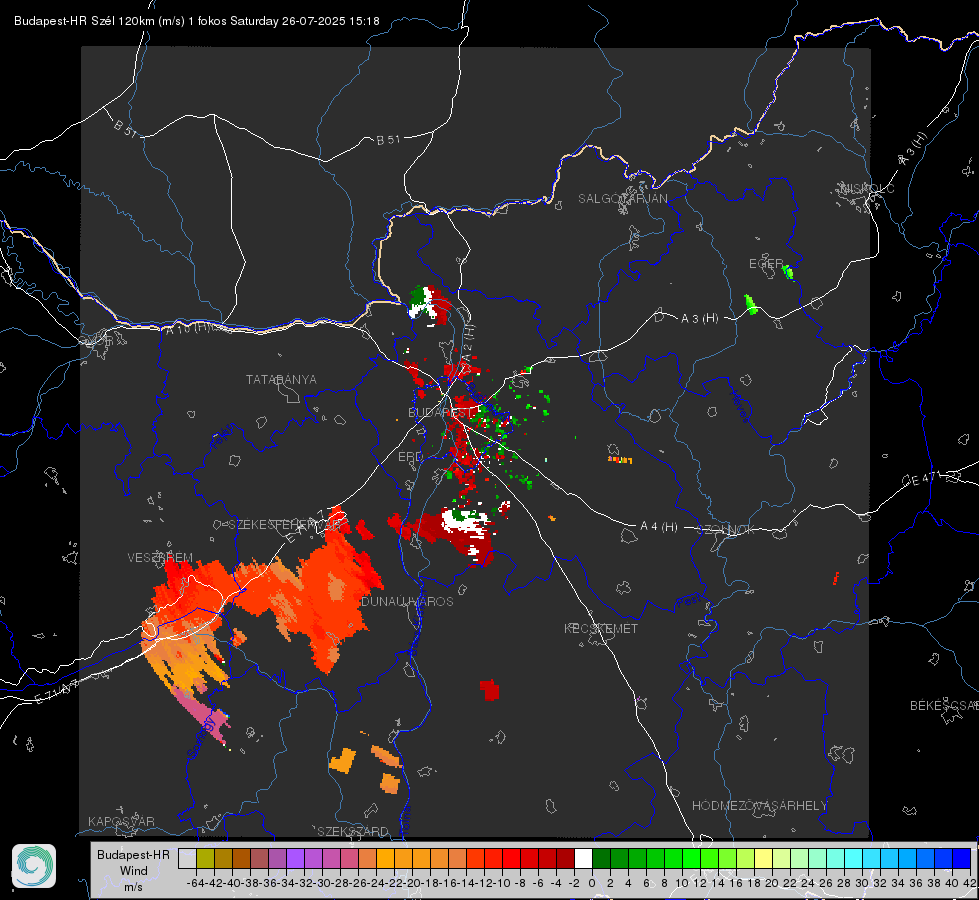
Task: Click the SALGÓTARJÁN city label
Action: (x=622, y=199)
